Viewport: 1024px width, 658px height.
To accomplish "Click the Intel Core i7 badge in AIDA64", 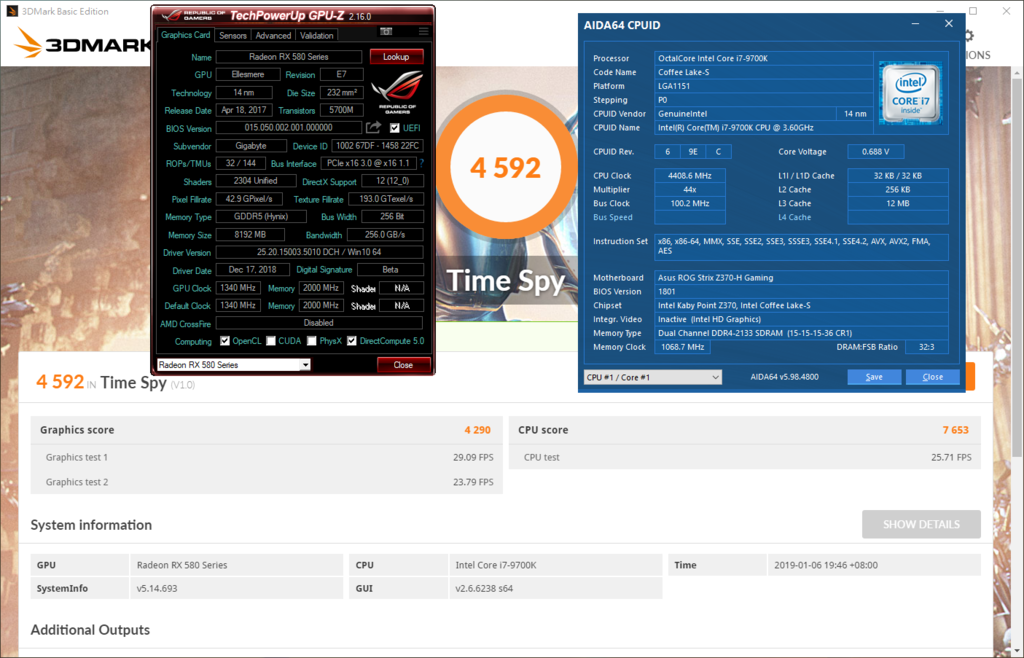I will pyautogui.click(x=910, y=93).
